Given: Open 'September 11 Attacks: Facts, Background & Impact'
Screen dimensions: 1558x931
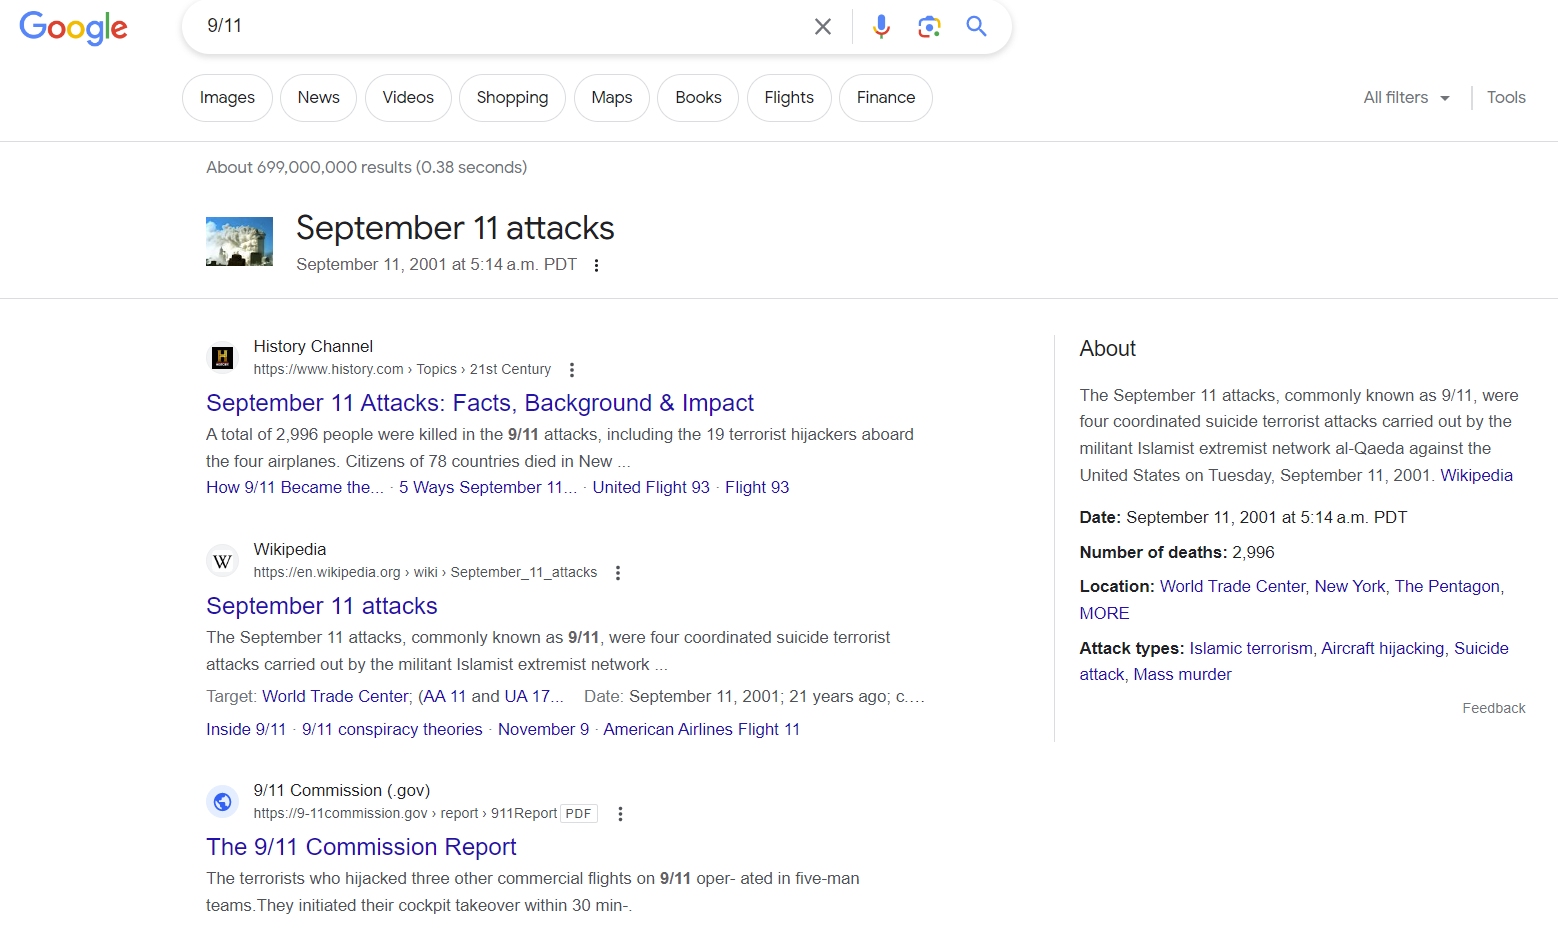Looking at the screenshot, I should pyautogui.click(x=480, y=403).
